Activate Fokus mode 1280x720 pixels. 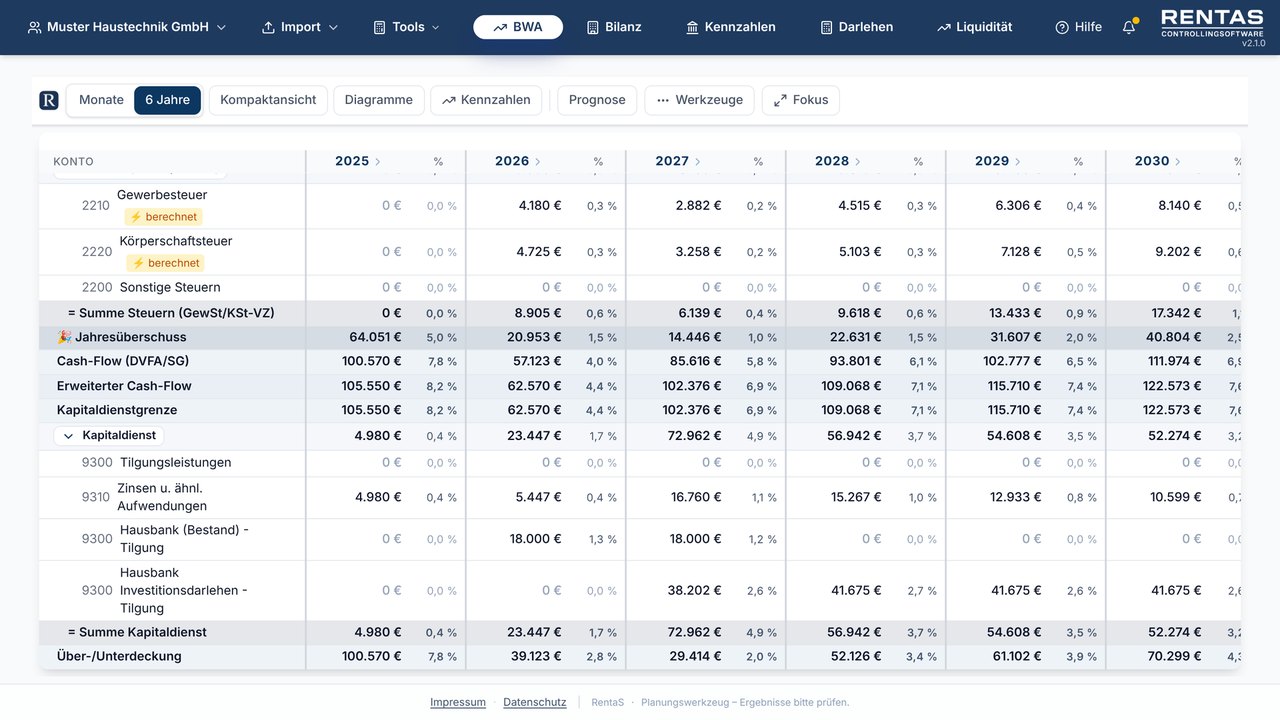pyautogui.click(x=801, y=100)
